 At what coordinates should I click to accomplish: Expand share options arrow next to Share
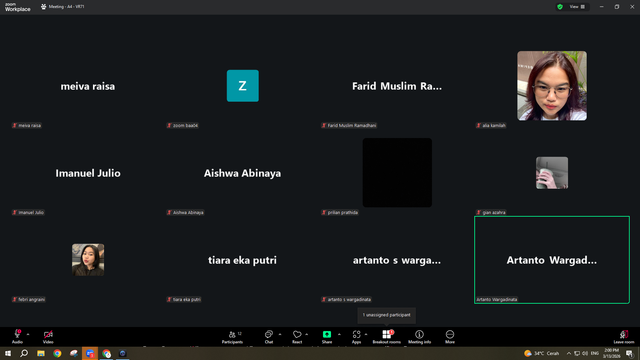click(339, 334)
